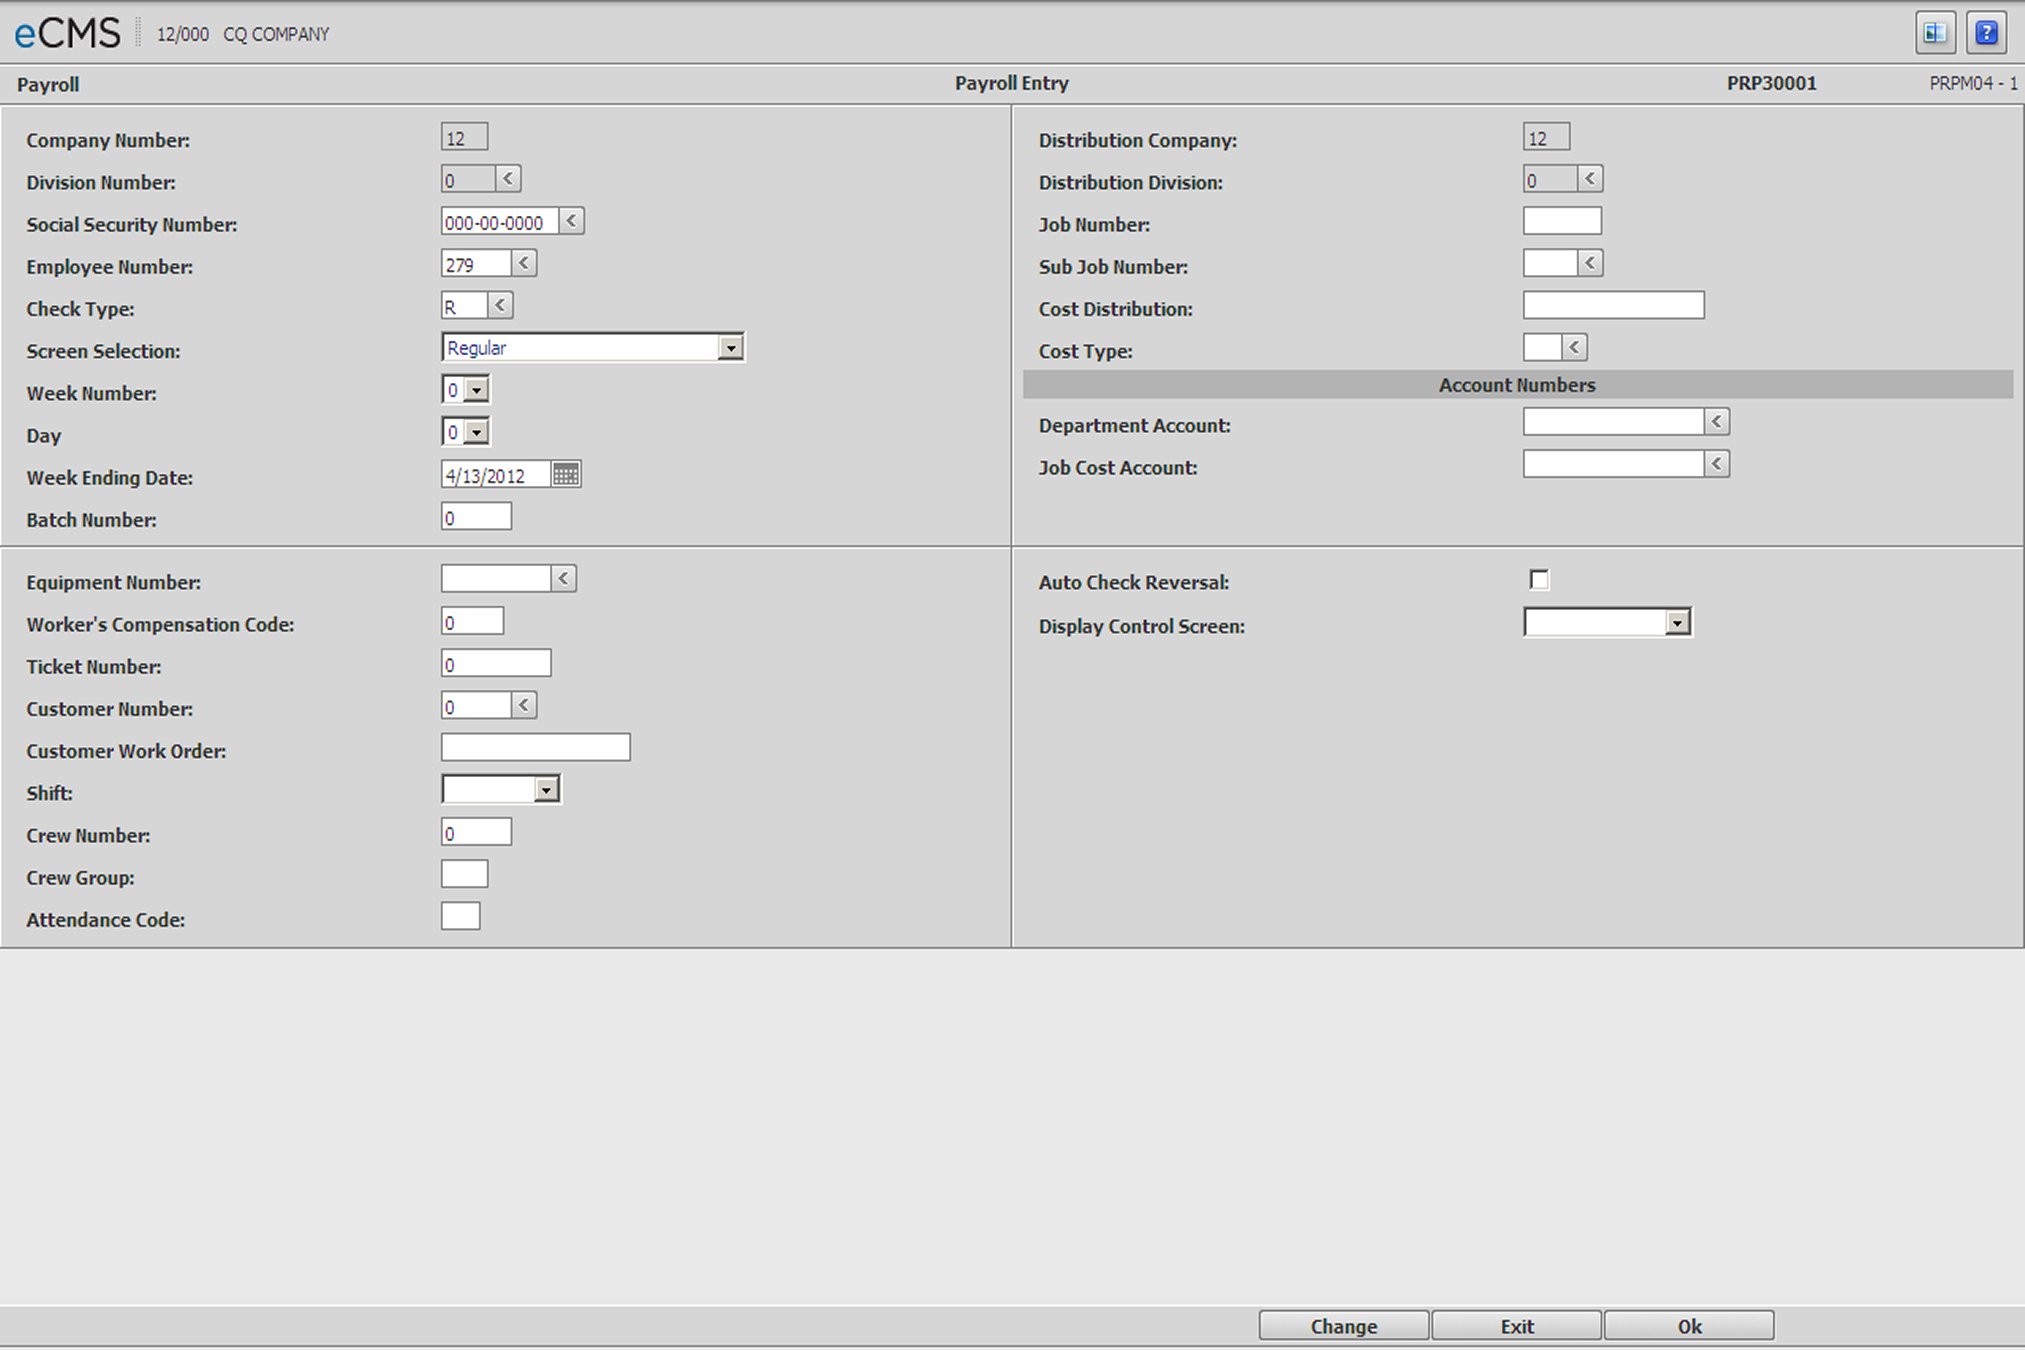Click the Week Ending Date field
Screen dimensions: 2025x1350
pos(496,474)
